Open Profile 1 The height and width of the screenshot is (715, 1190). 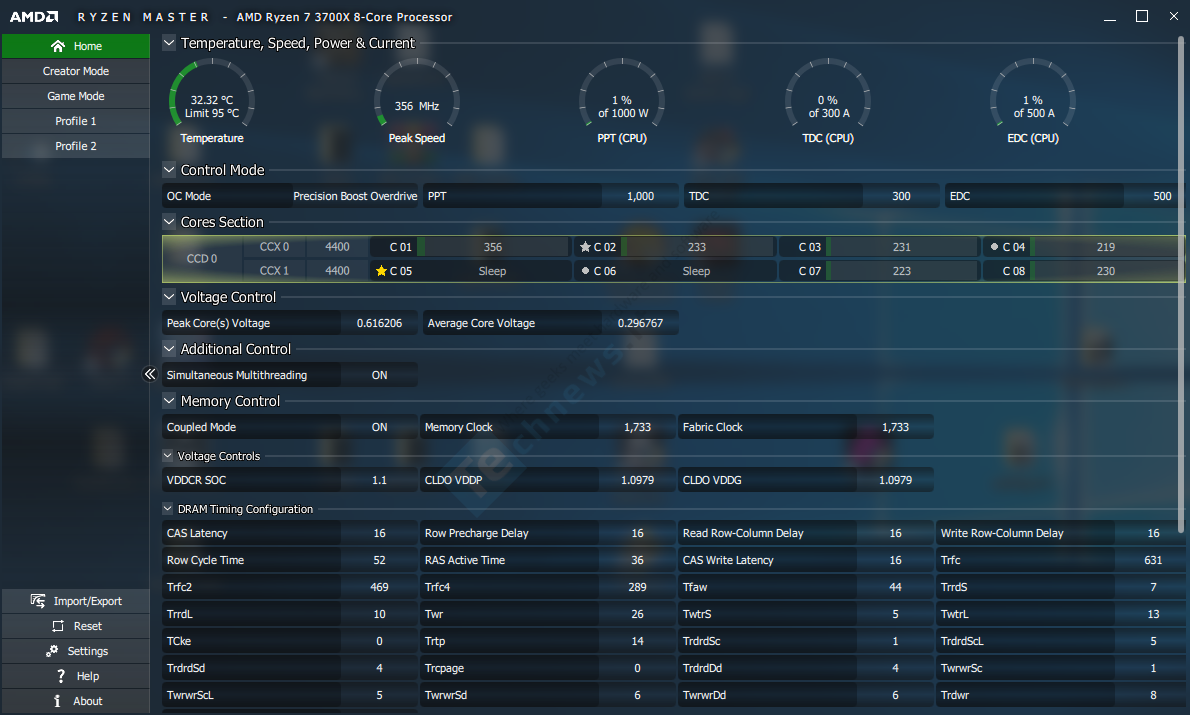(76, 121)
